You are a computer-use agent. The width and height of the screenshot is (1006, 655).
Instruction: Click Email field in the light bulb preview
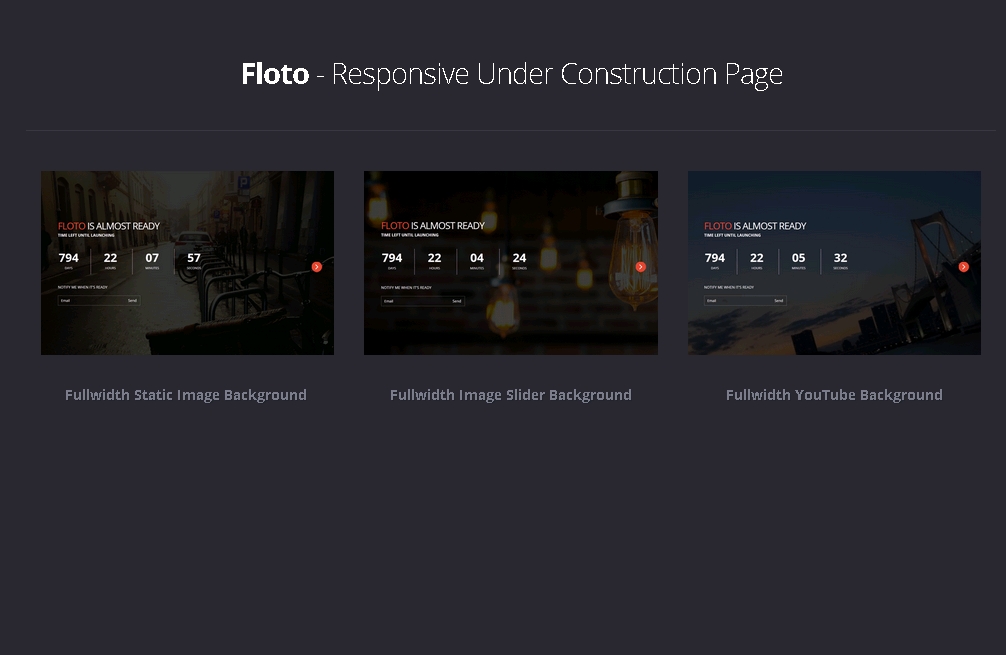414,301
